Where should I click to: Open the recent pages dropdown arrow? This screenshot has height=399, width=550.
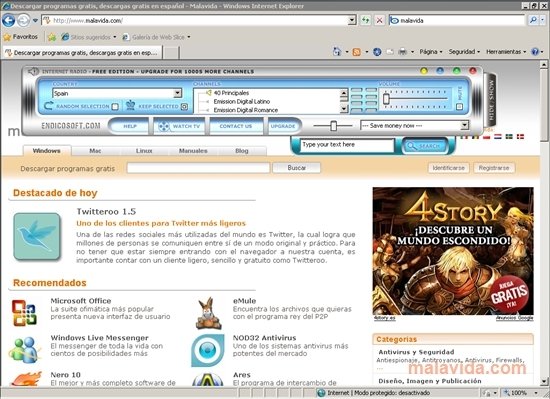(35, 21)
